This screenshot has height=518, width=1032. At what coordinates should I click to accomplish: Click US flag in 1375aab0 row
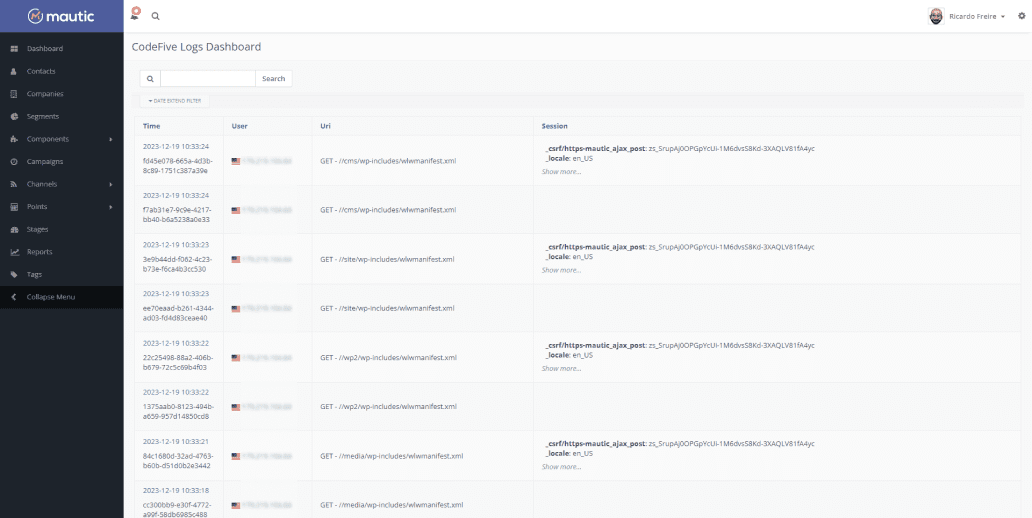[x=236, y=407]
